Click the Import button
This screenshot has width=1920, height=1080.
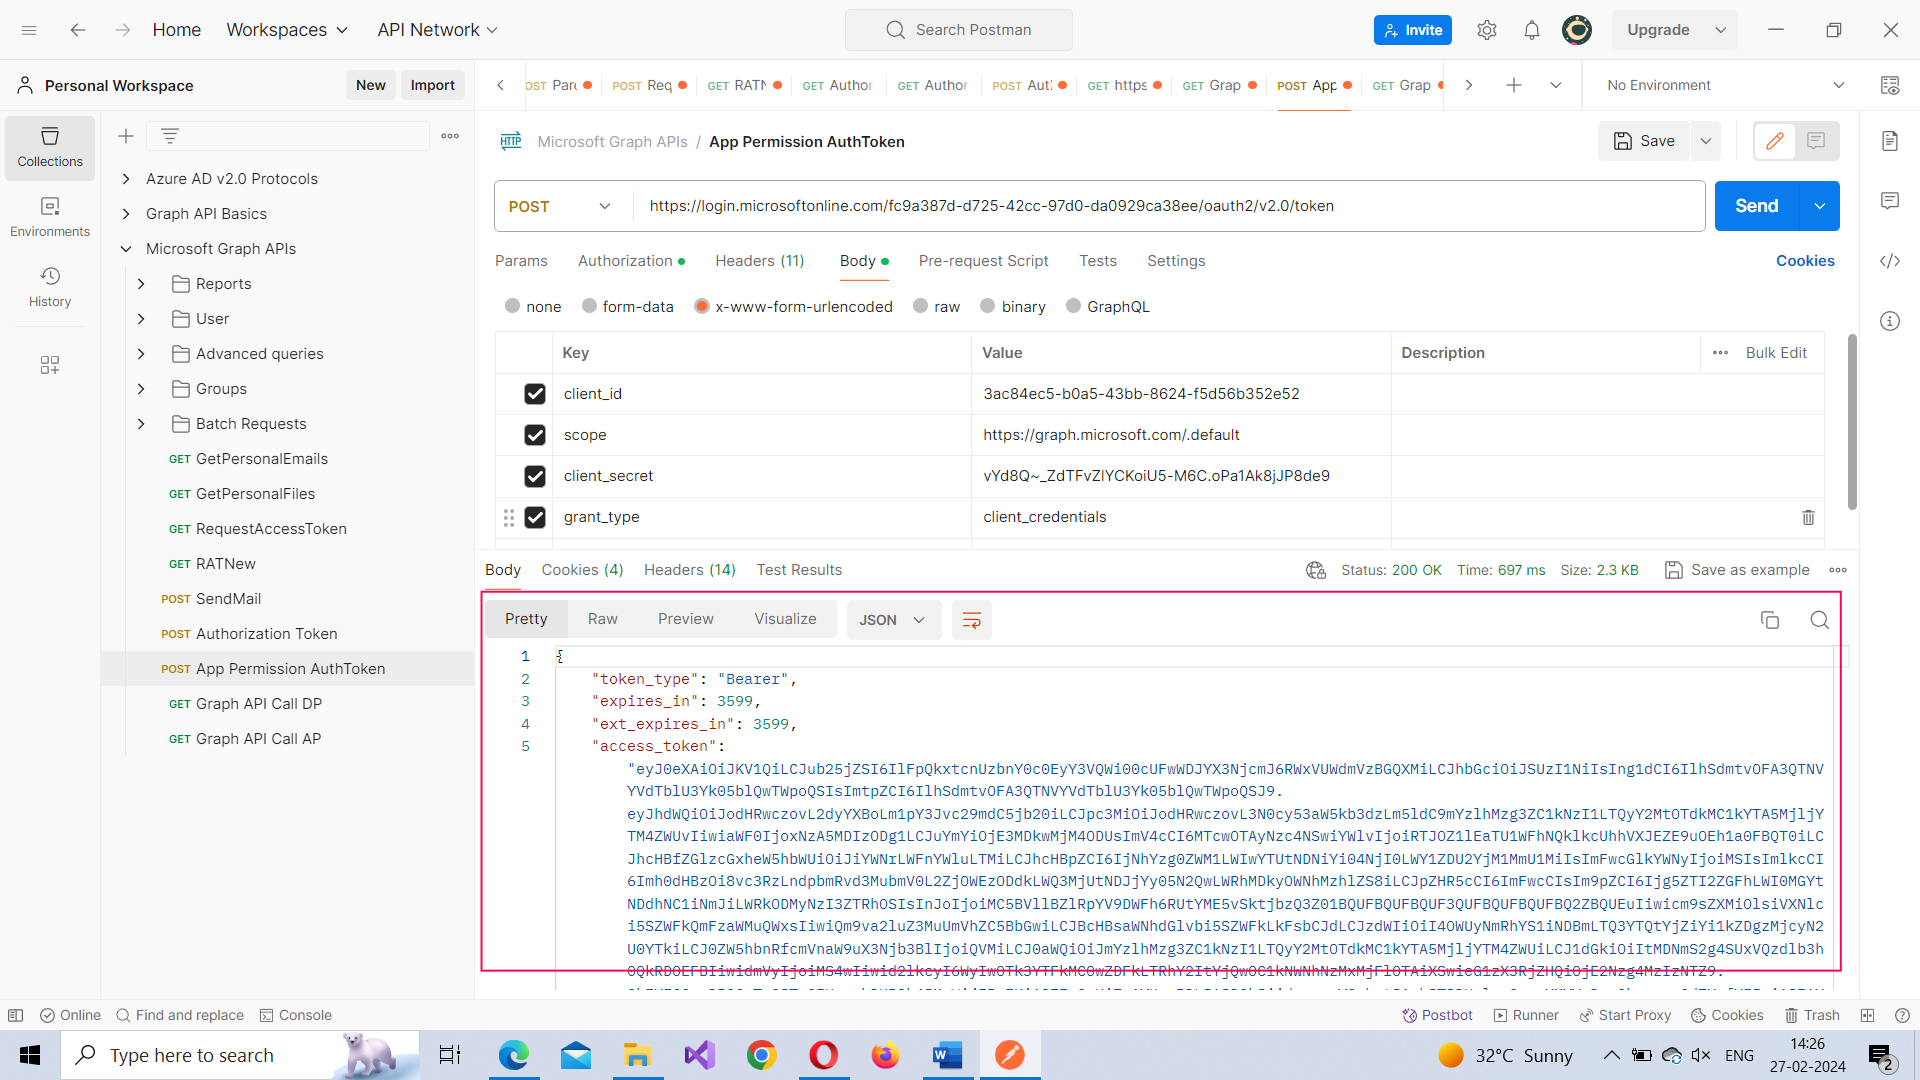432,85
